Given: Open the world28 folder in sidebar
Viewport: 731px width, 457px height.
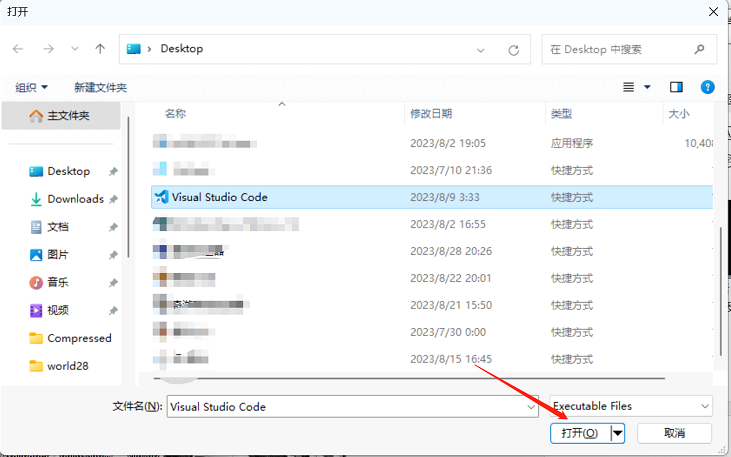Looking at the screenshot, I should pyautogui.click(x=68, y=366).
